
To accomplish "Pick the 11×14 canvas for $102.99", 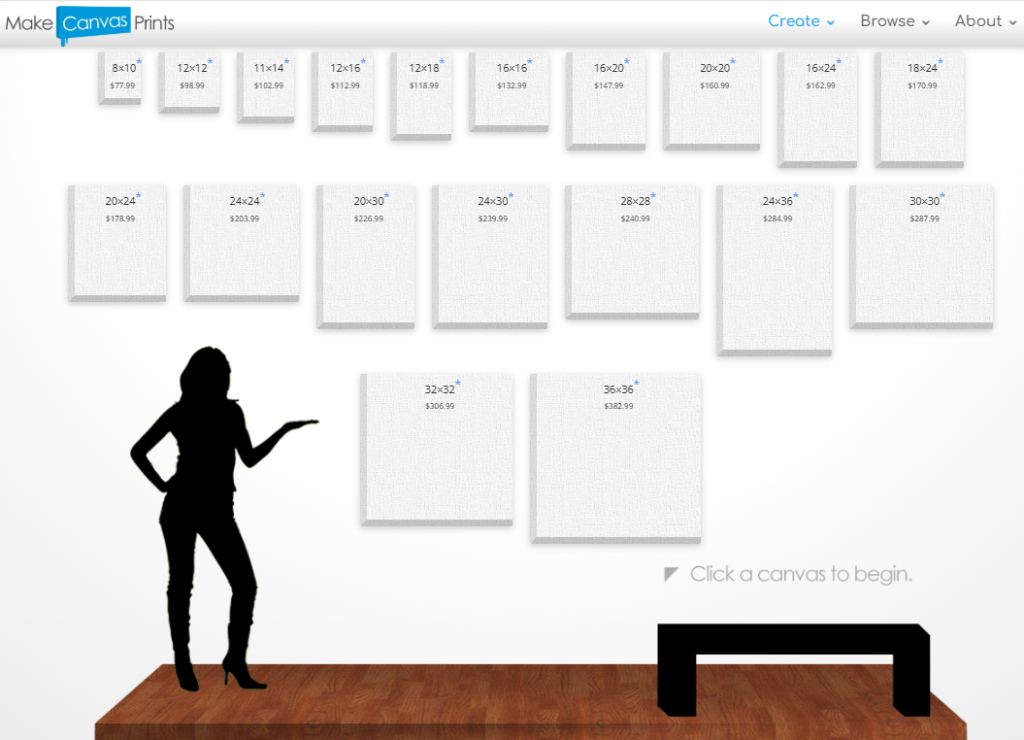I will pyautogui.click(x=267, y=86).
